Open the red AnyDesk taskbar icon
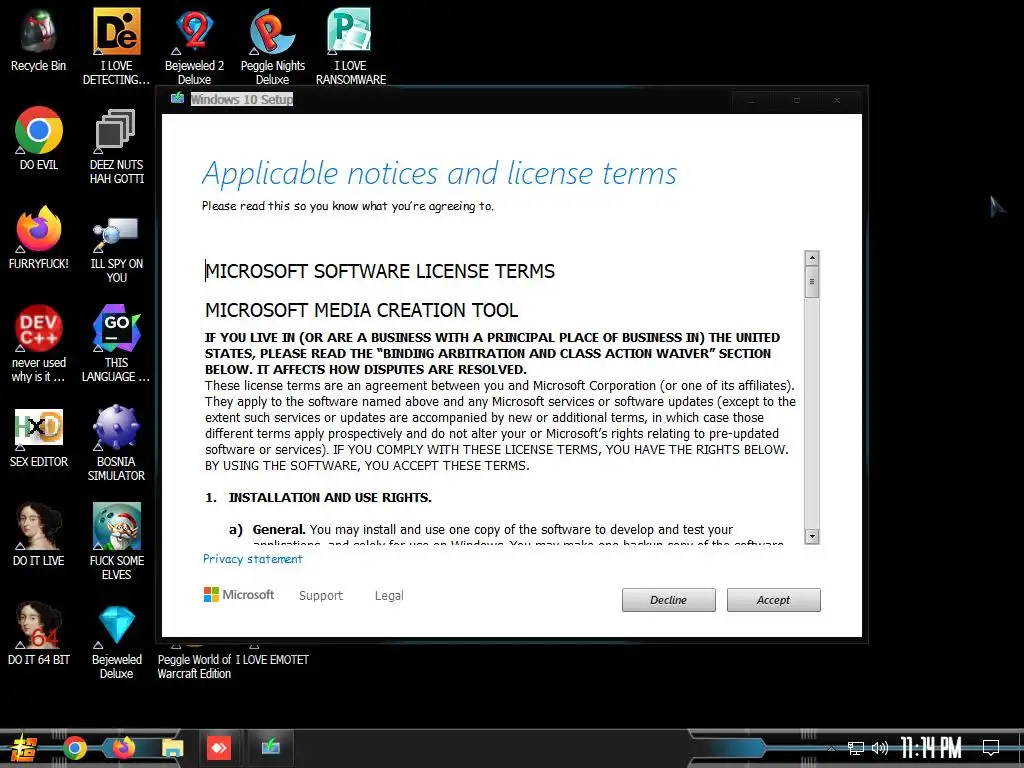 click(219, 748)
